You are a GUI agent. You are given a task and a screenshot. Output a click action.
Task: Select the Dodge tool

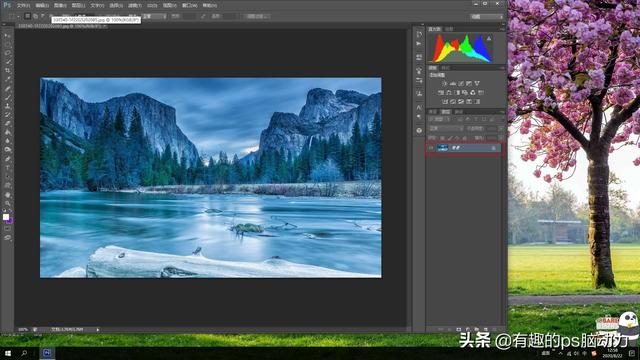click(x=7, y=150)
